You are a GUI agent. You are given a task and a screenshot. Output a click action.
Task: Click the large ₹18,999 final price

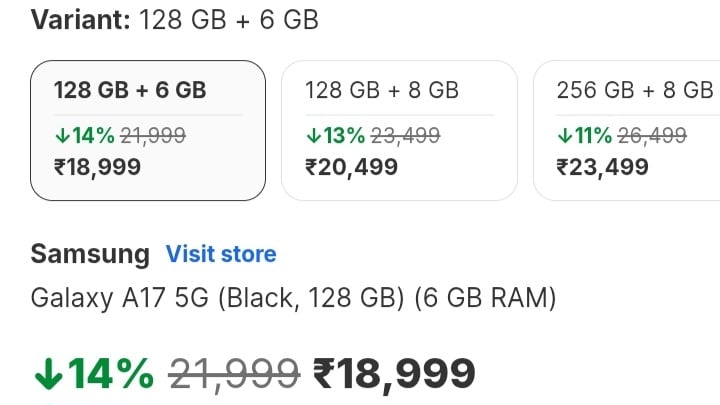(x=394, y=374)
